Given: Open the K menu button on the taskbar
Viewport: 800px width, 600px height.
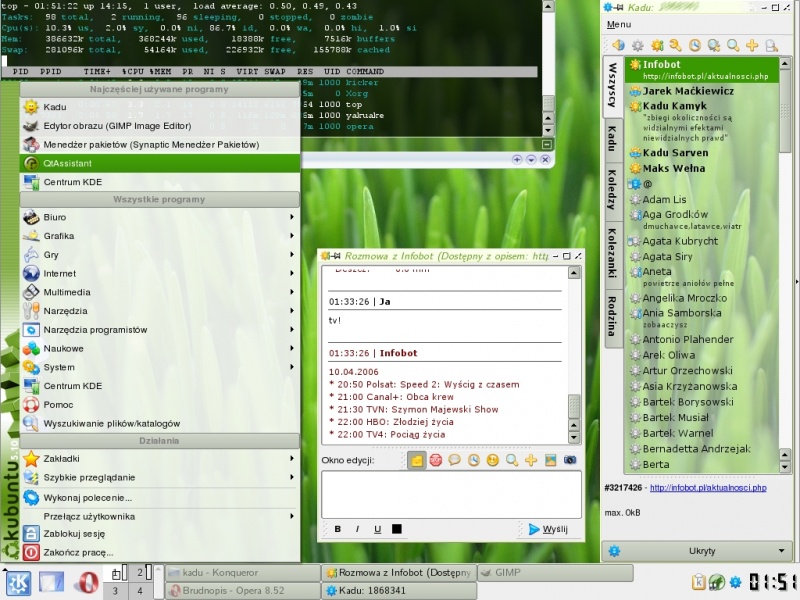Looking at the screenshot, I should coord(18,583).
